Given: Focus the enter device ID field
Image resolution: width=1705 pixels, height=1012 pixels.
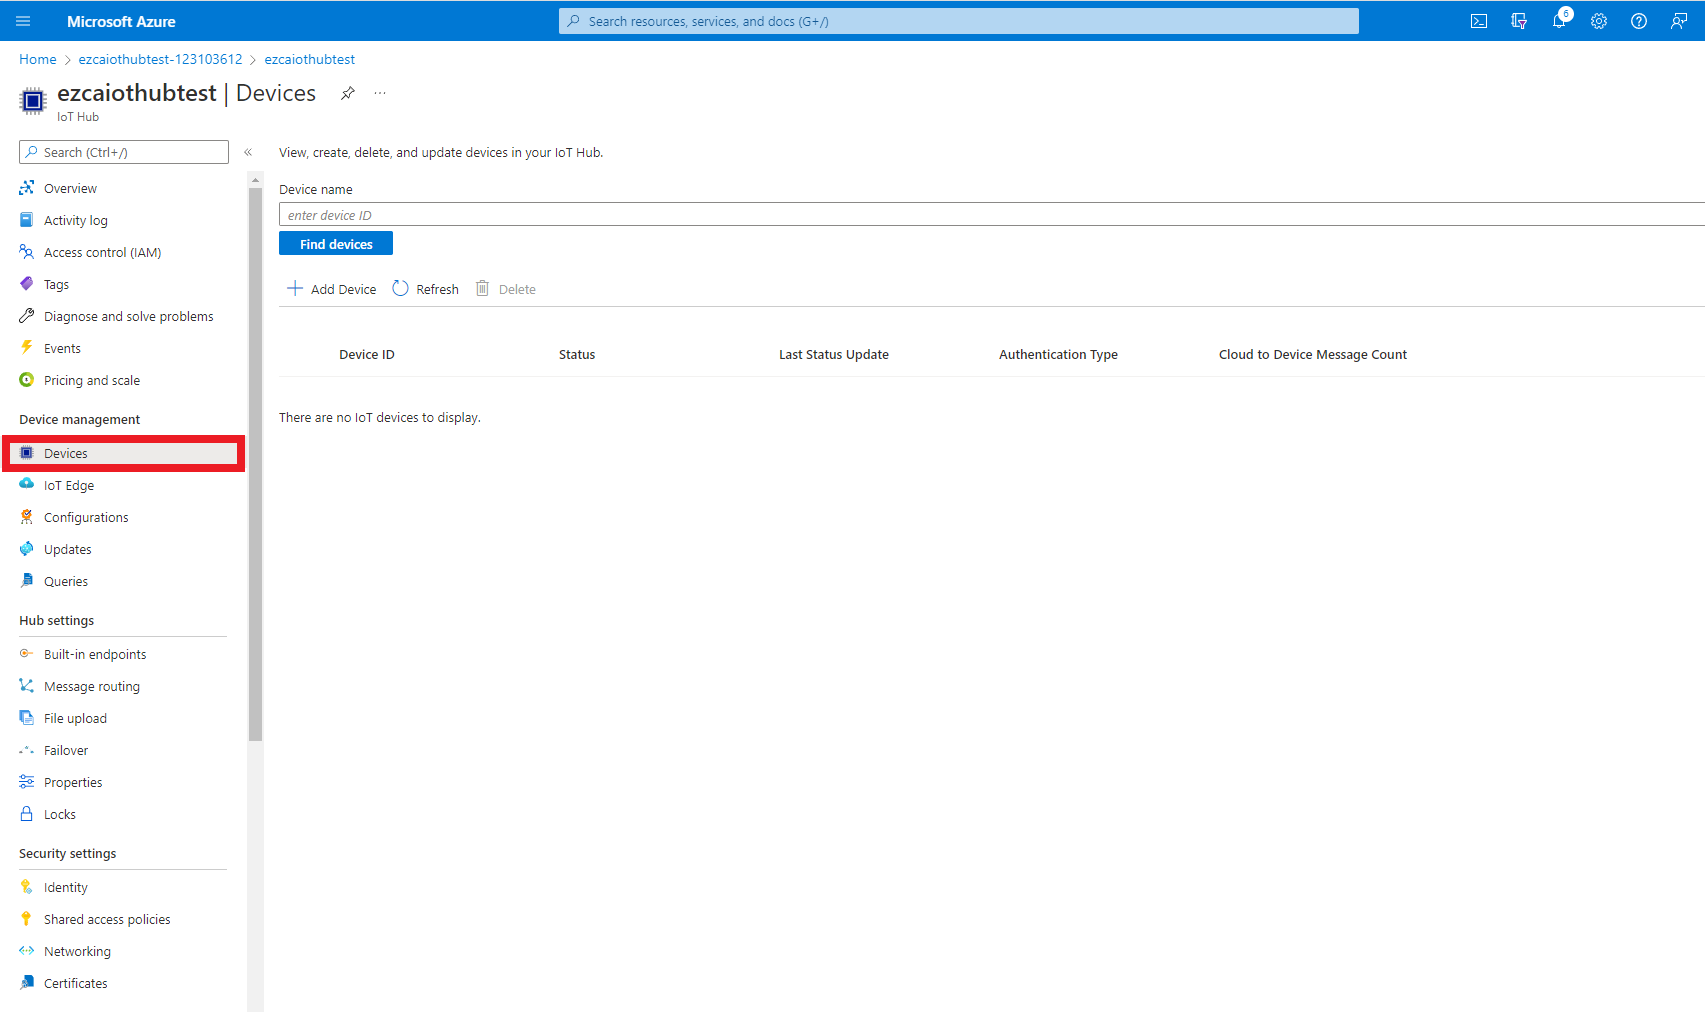Looking at the screenshot, I should click(x=992, y=215).
